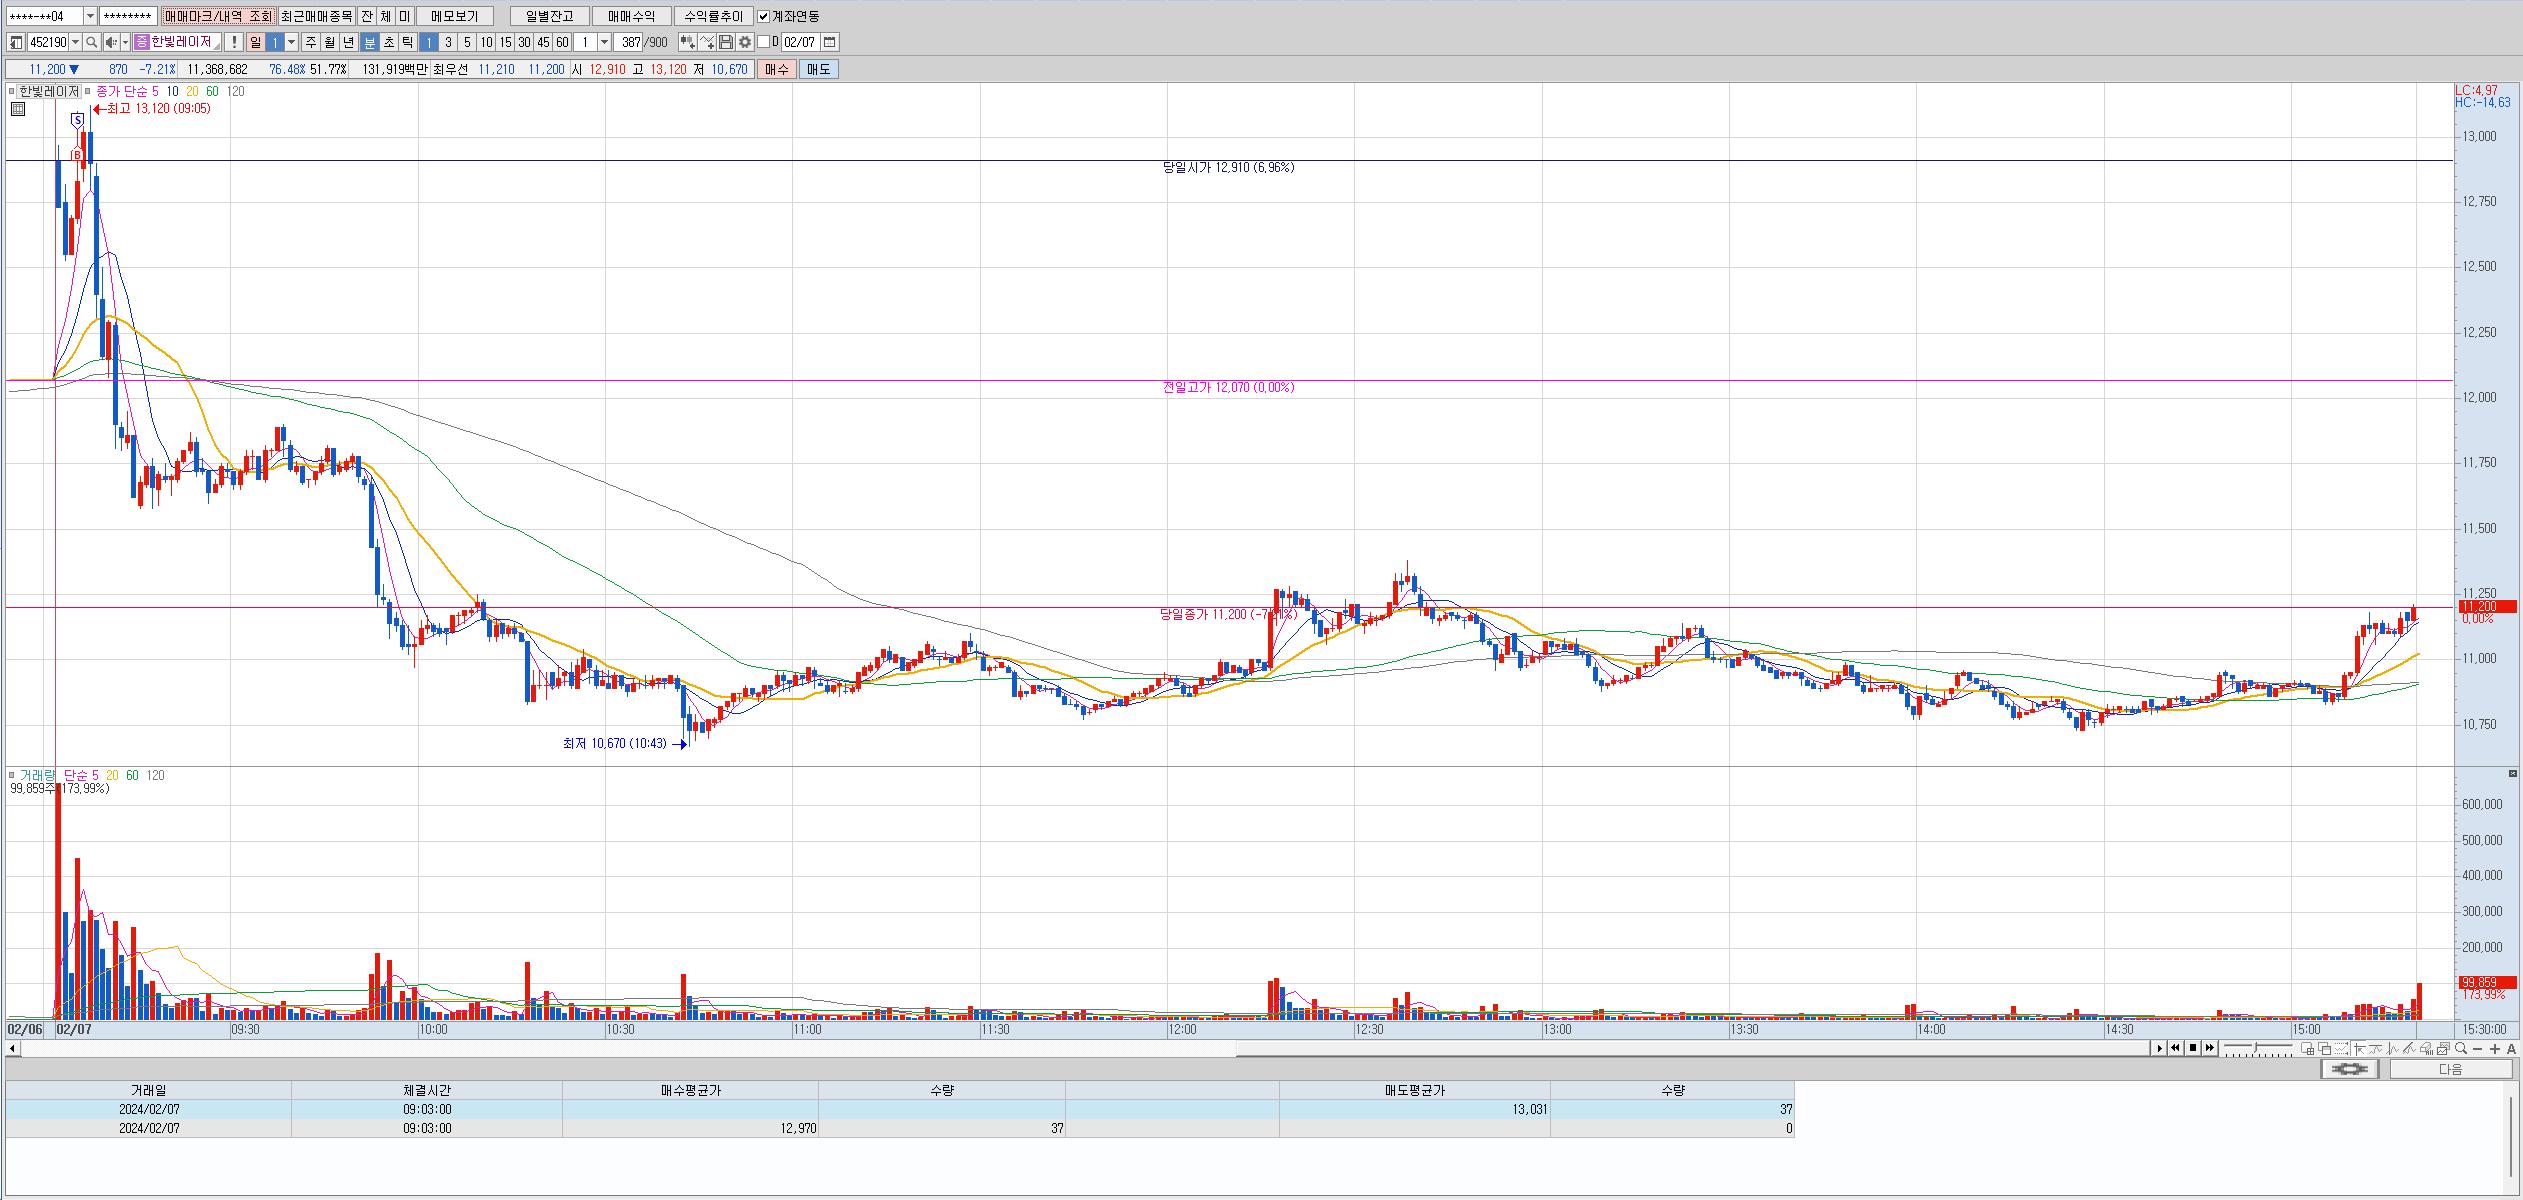This screenshot has width=2523, height=1200.
Task: Click the chart magnifier zoom icon
Action: (2461, 1048)
